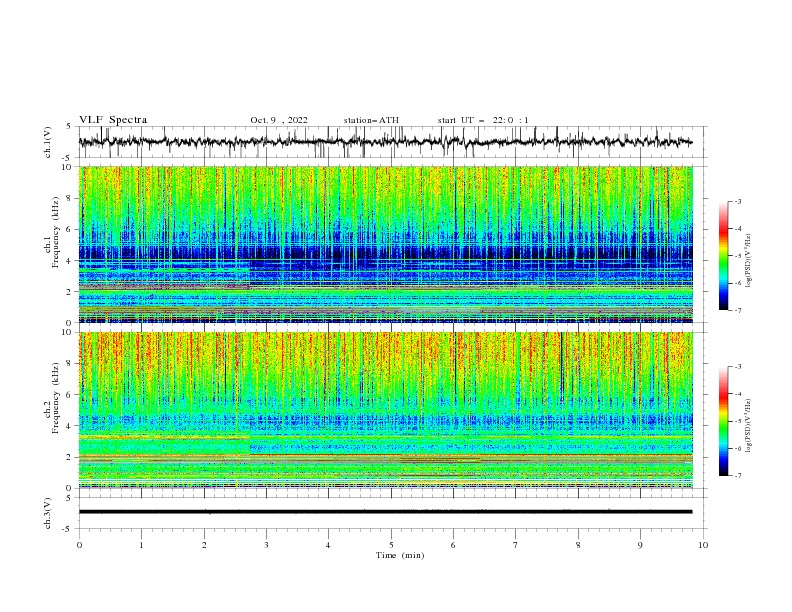Click the log(PSD) label beside ch.2 colorbar
Screen dimensions: 792x612
pyautogui.click(x=749, y=426)
